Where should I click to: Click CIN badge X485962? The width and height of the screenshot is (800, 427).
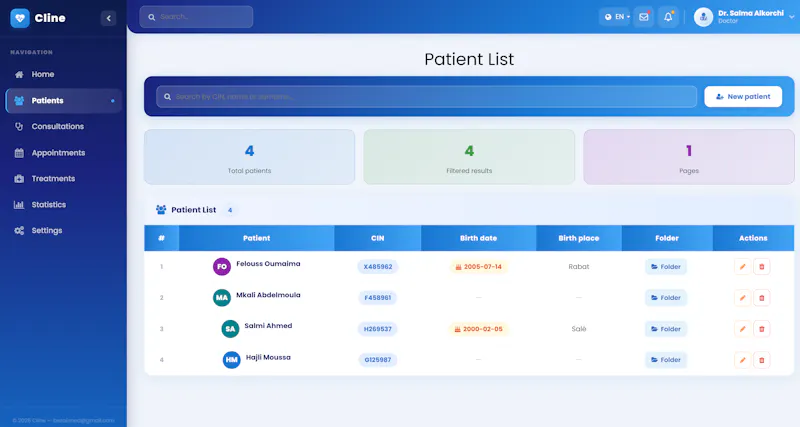[378, 267]
